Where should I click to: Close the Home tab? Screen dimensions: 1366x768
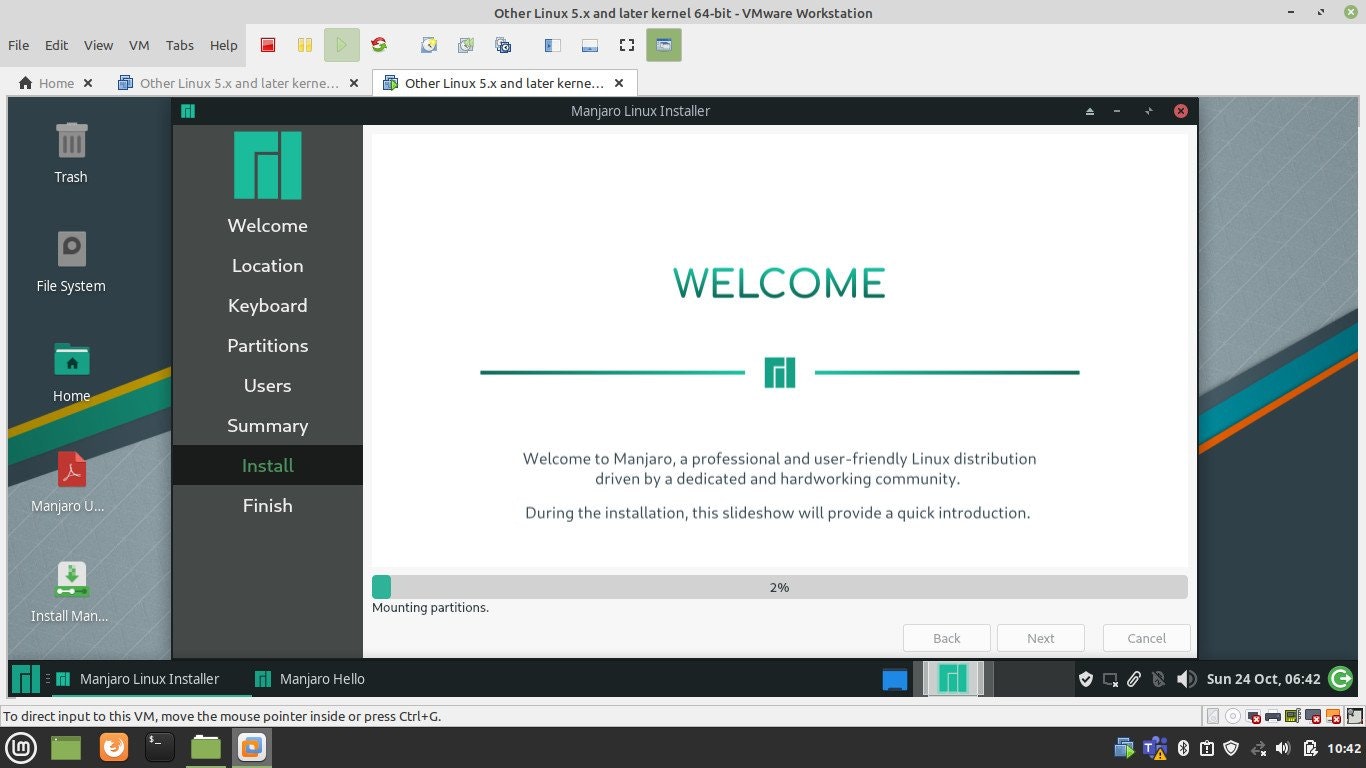coord(88,83)
